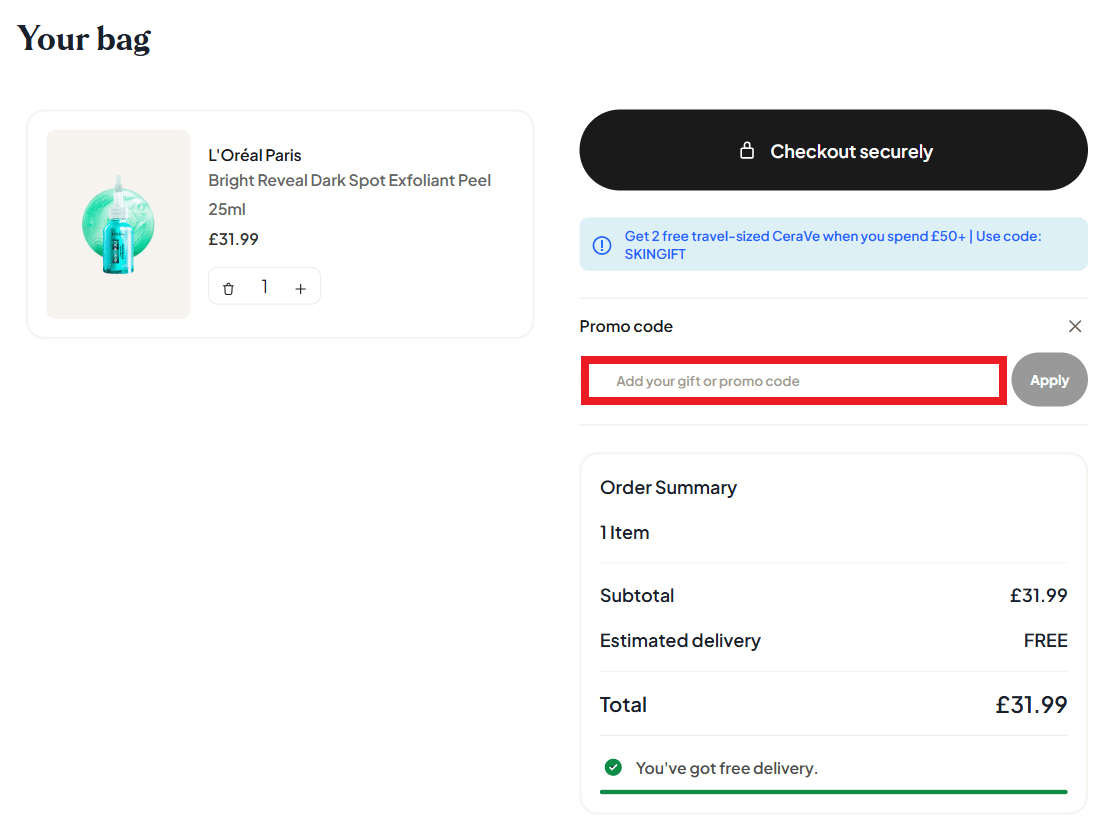
Task: Apply the promo code
Action: point(1049,380)
